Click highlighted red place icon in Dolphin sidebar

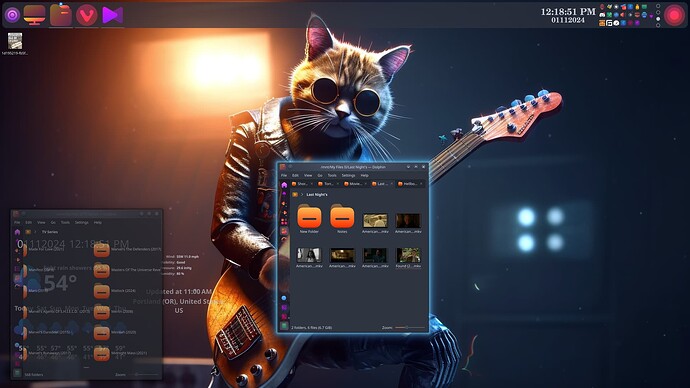(x=284, y=231)
